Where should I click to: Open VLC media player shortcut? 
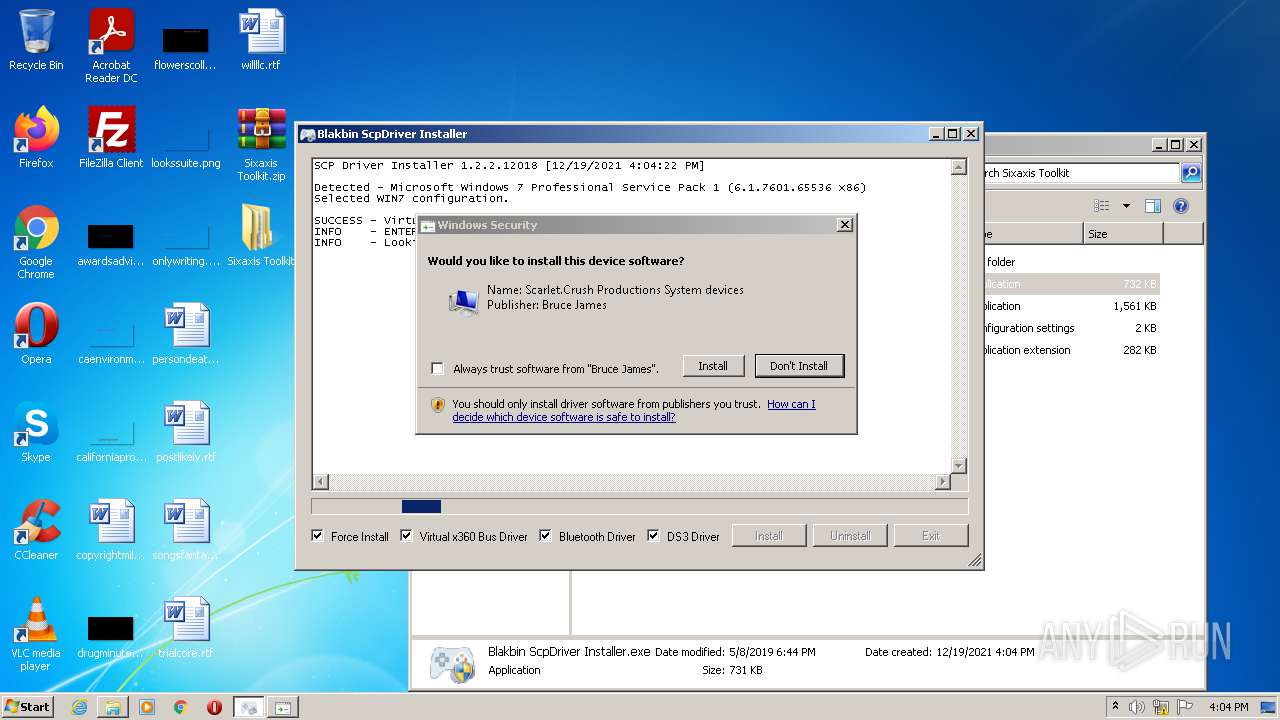coord(36,635)
